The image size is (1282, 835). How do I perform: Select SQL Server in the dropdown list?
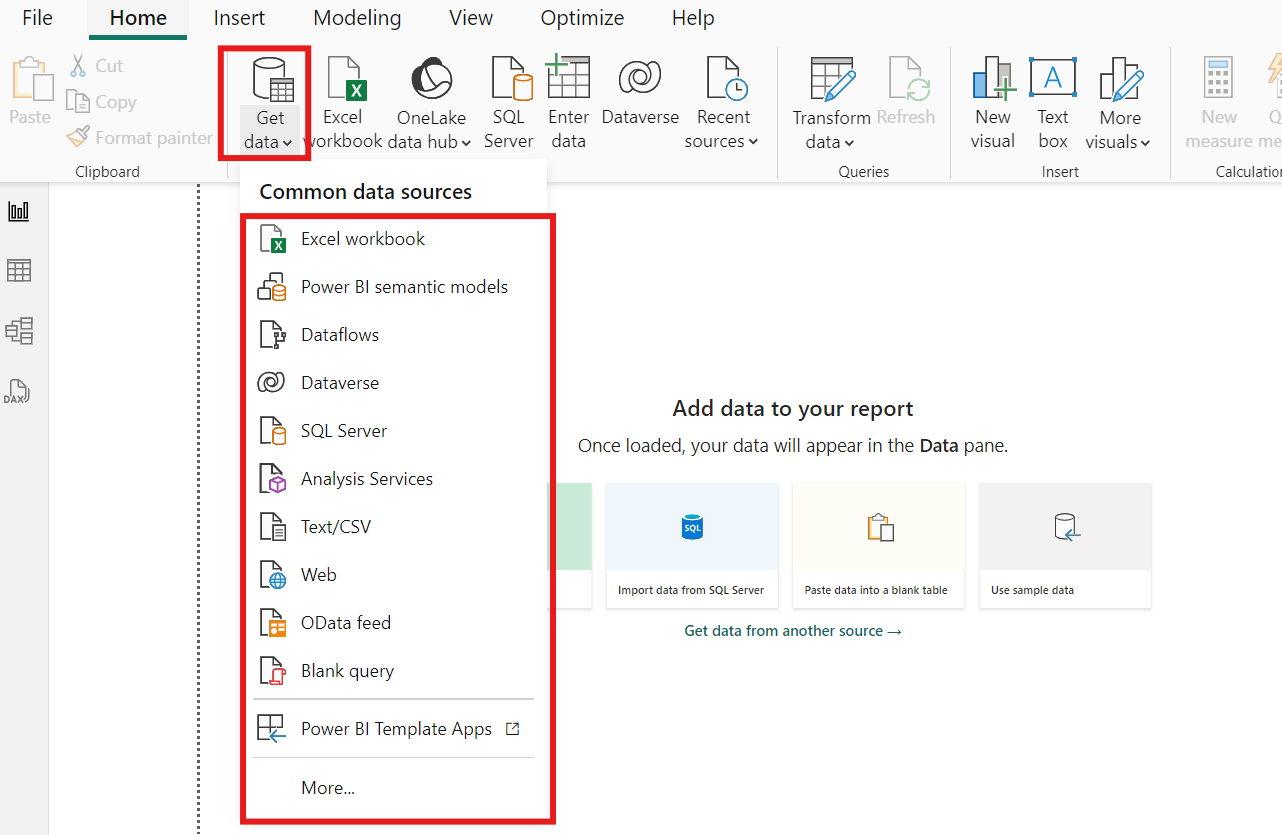[394, 431]
